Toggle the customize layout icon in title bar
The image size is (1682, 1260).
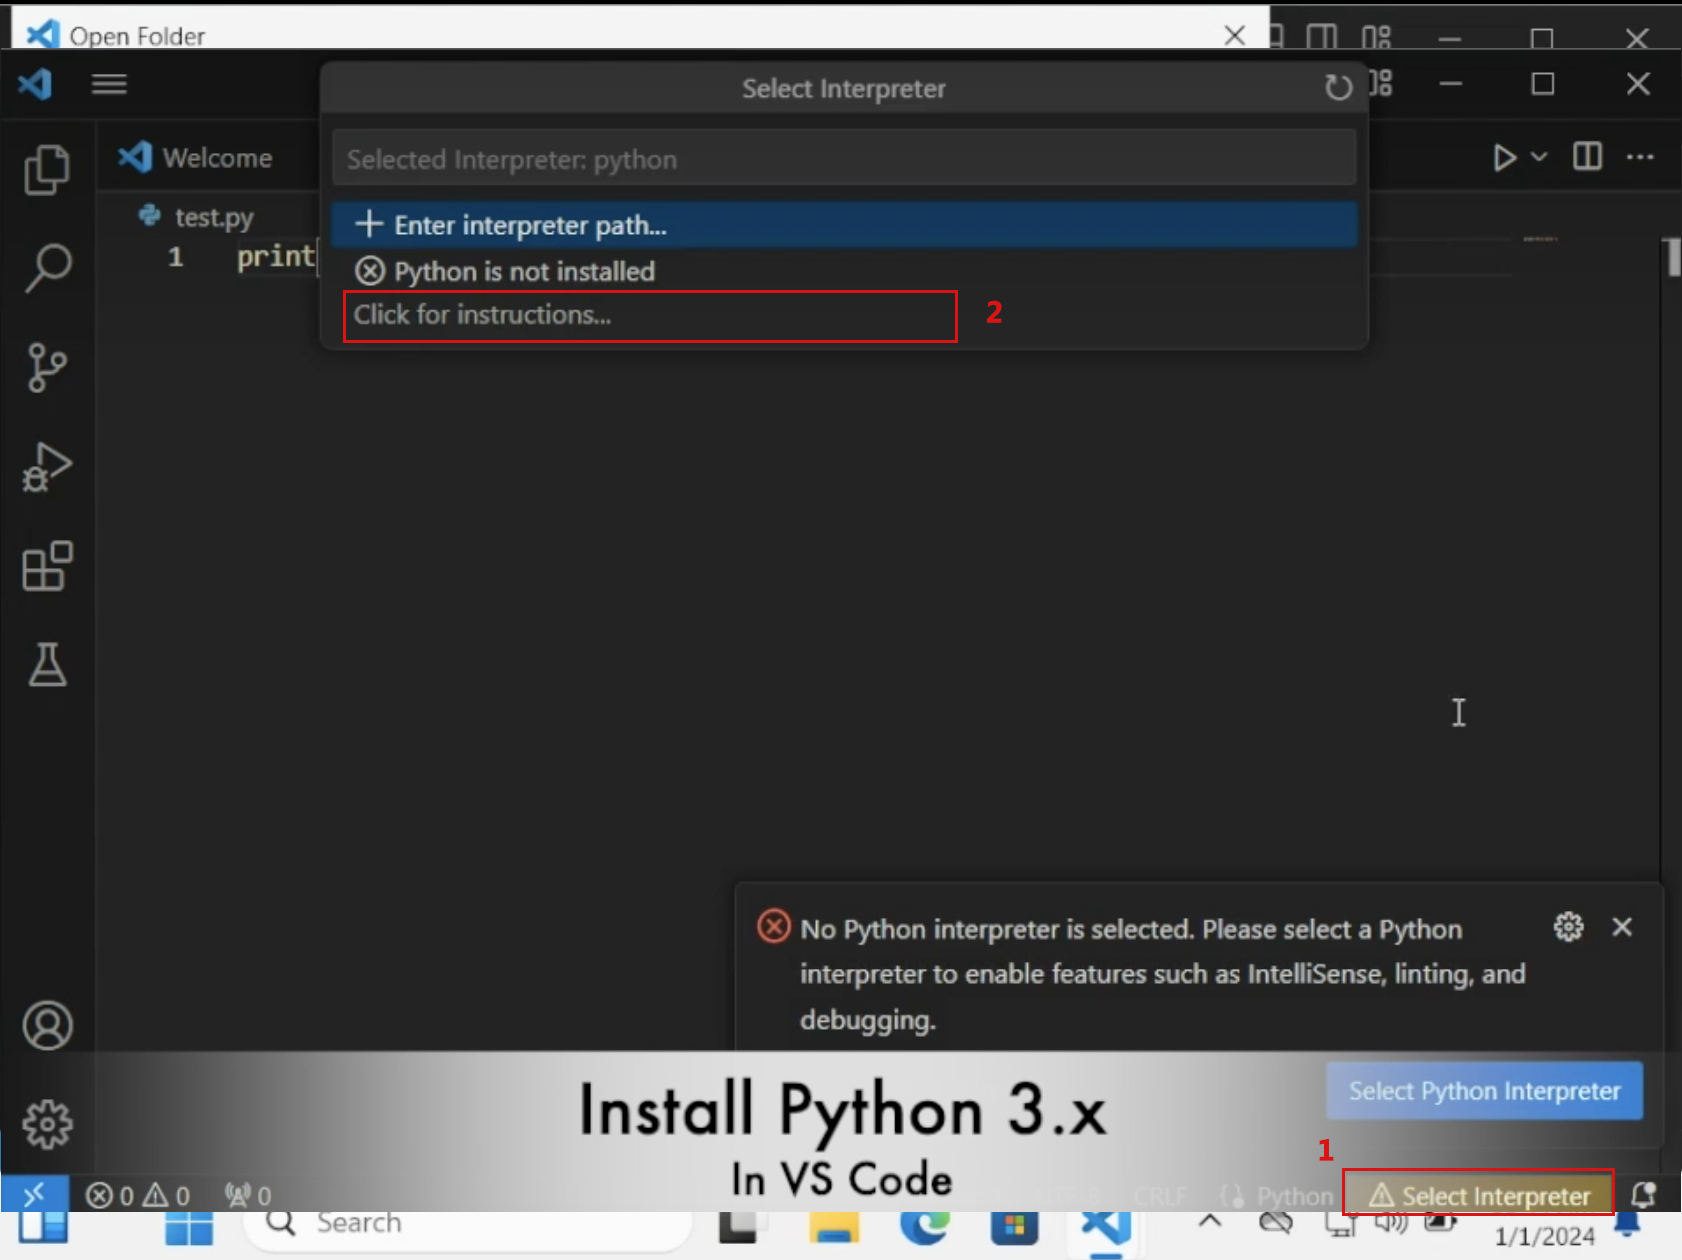click(1381, 84)
